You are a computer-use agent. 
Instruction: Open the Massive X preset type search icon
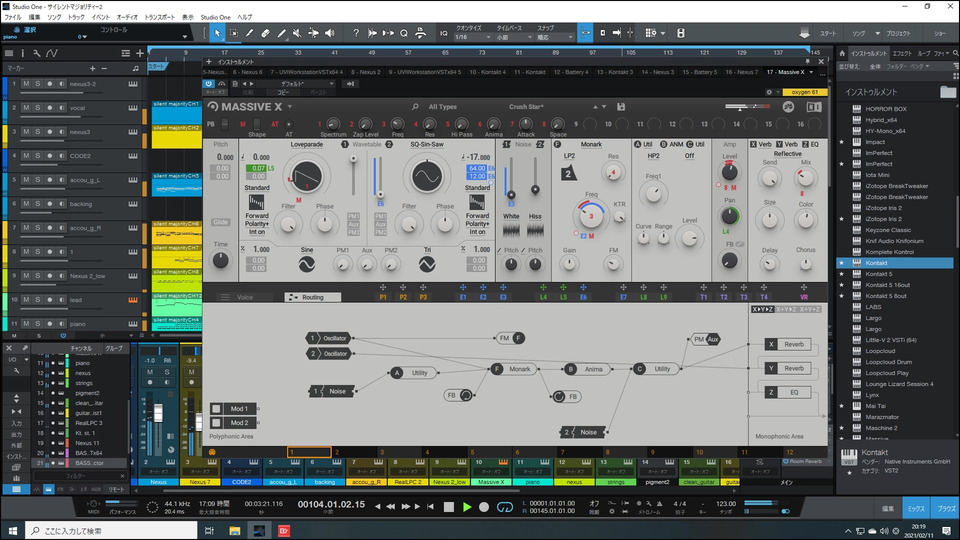(x=415, y=107)
